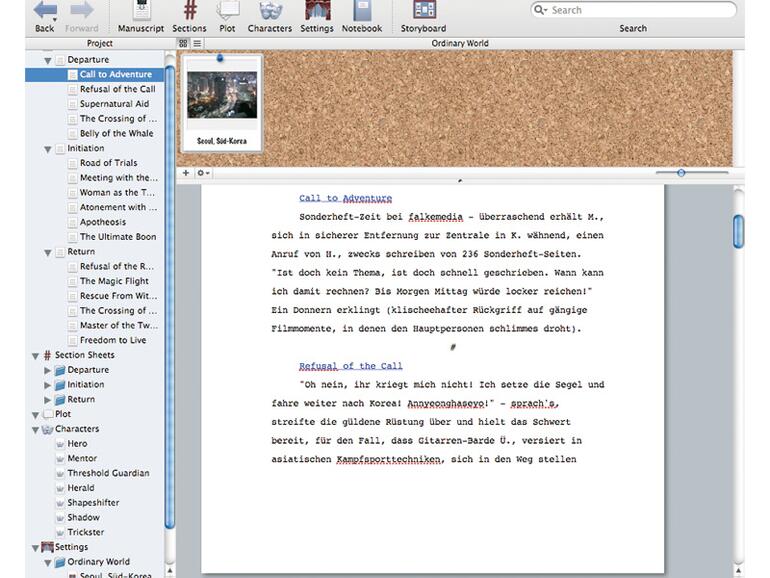
Task: Open the gear action dropdown menu
Action: 202,173
